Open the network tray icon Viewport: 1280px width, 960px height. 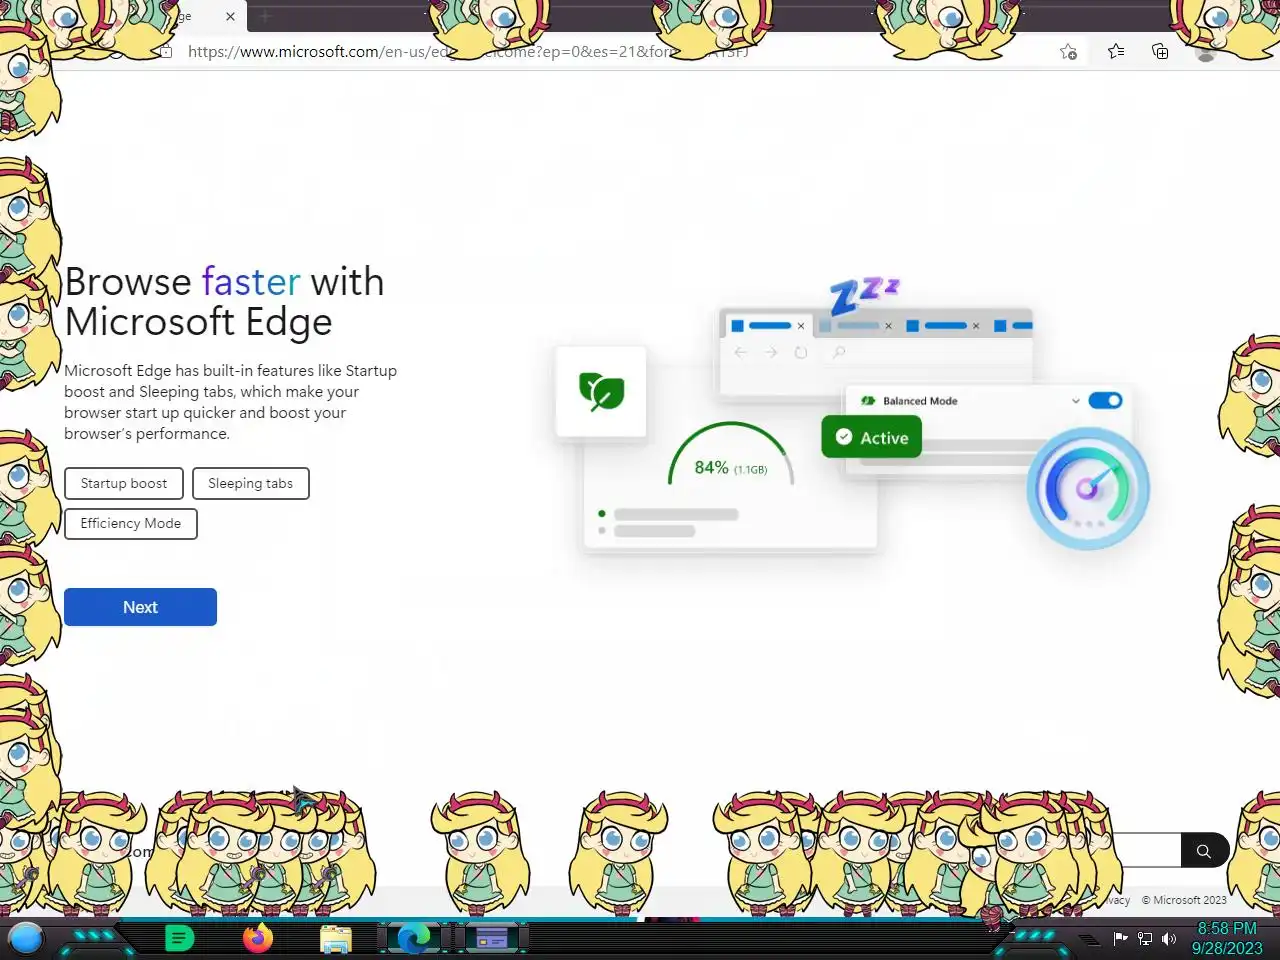1145,939
